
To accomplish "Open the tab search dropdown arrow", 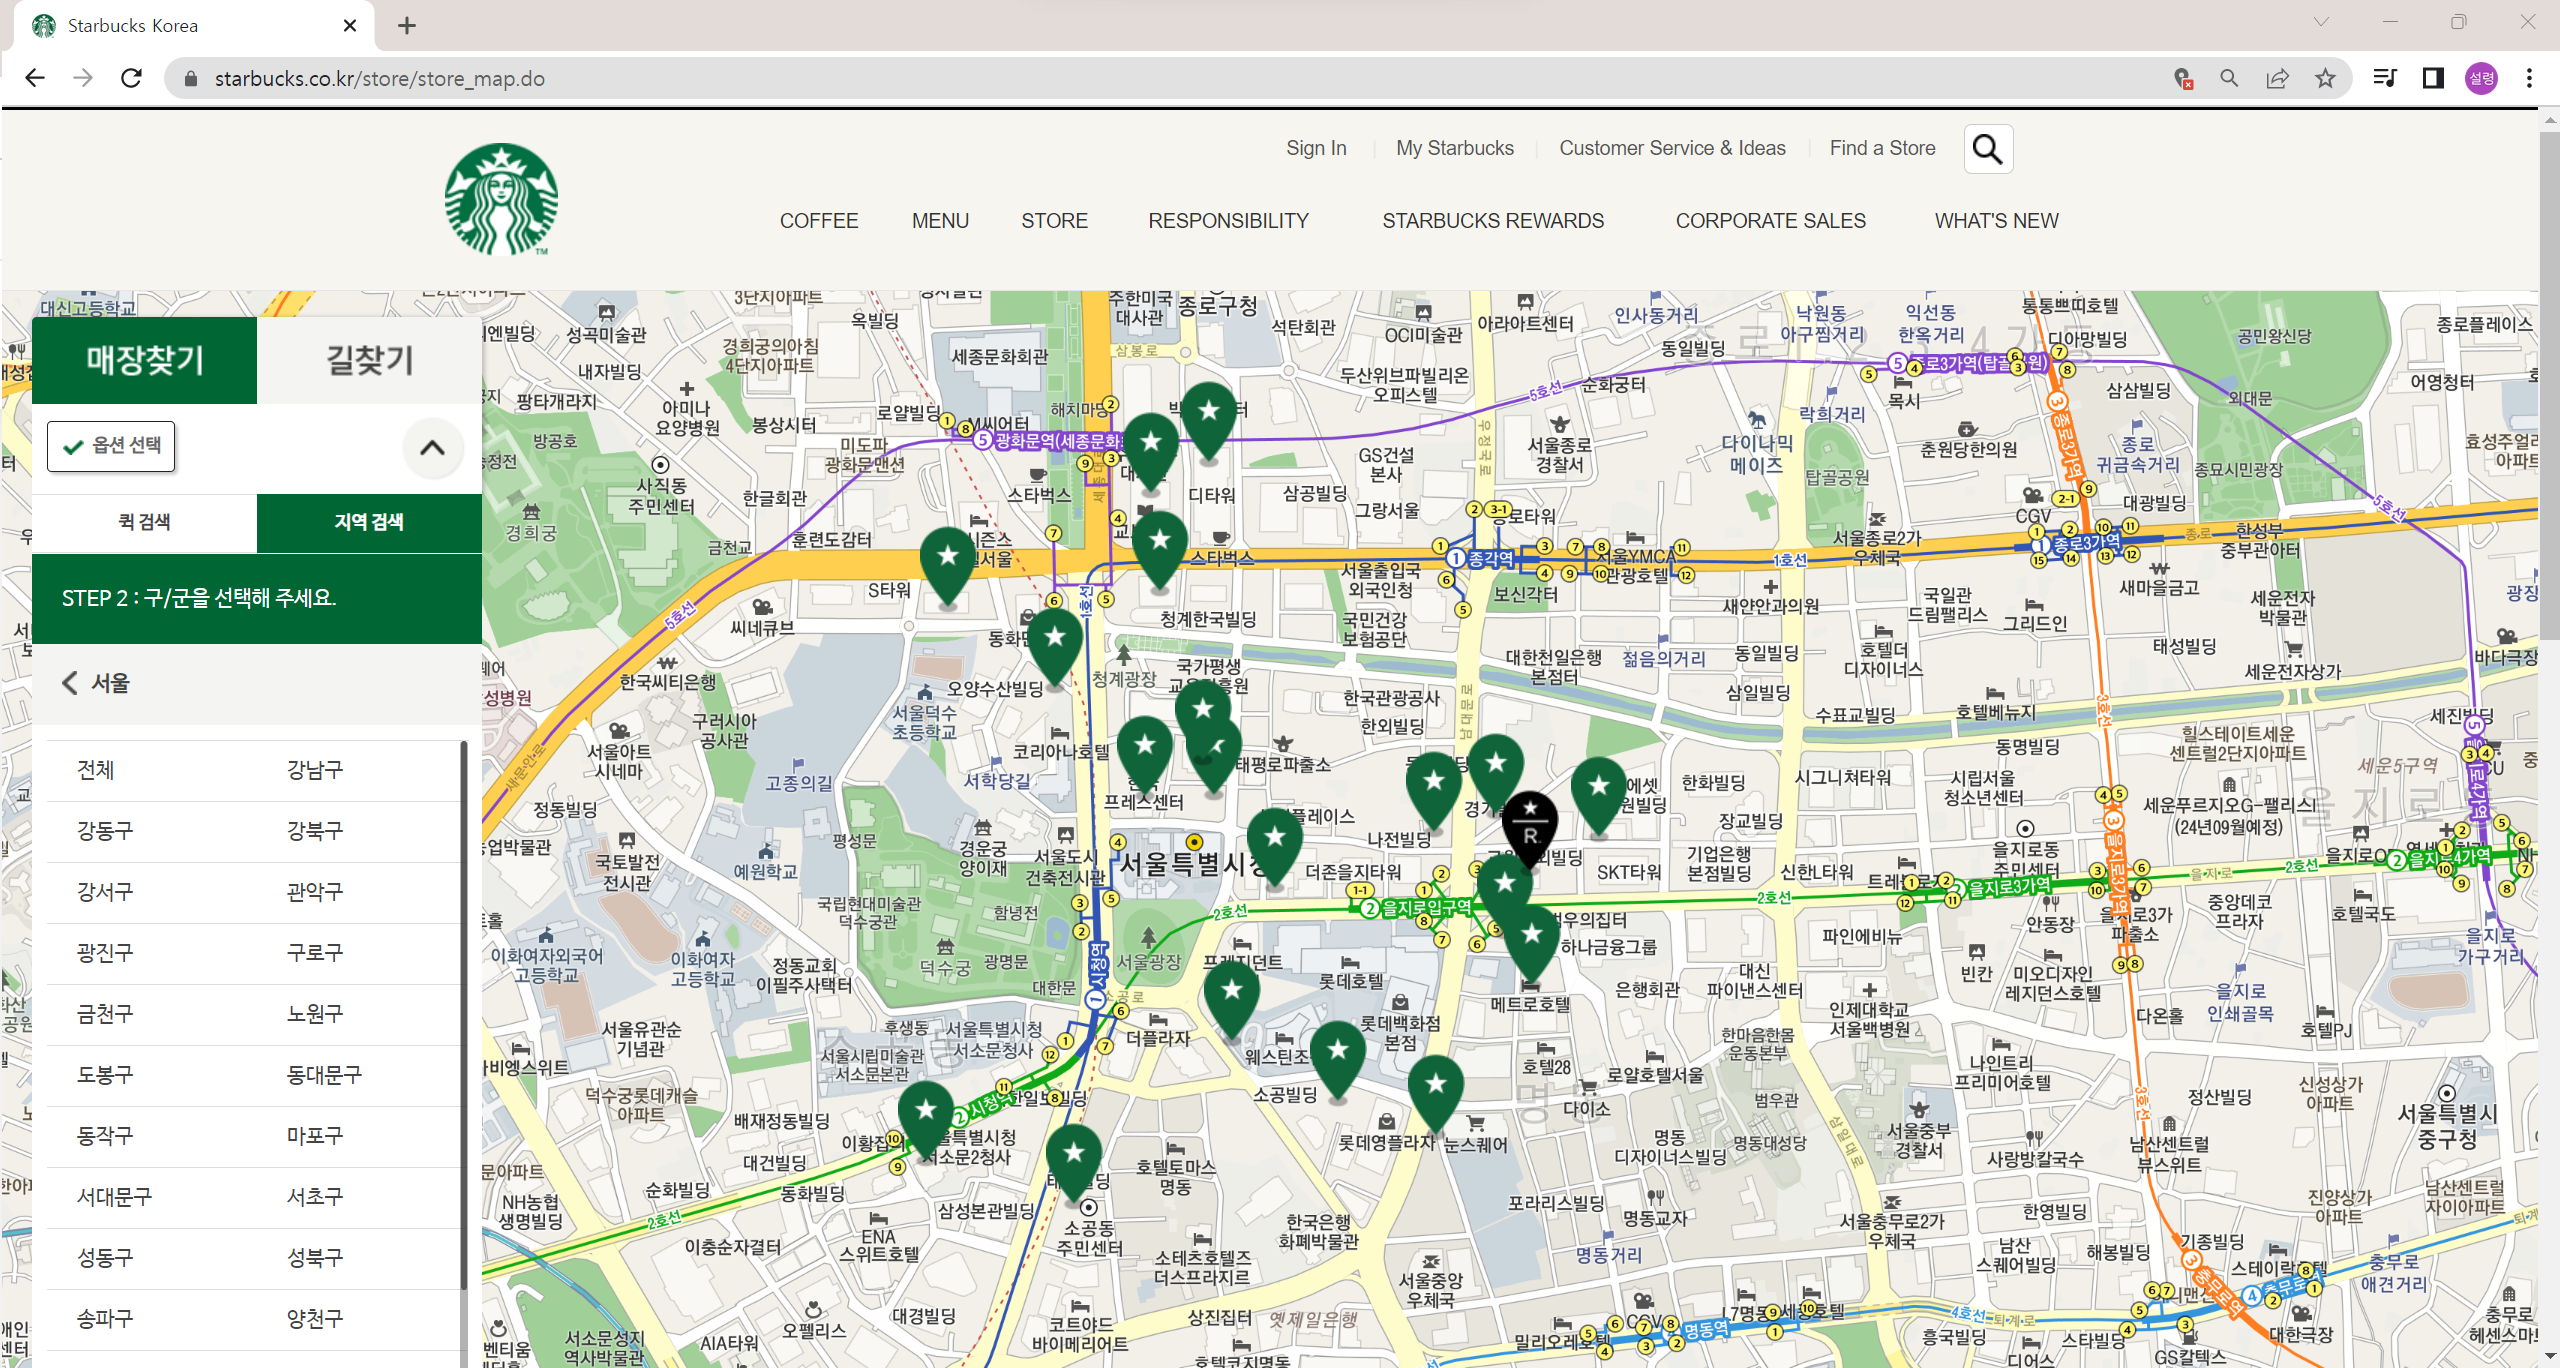I will pyautogui.click(x=2321, y=23).
